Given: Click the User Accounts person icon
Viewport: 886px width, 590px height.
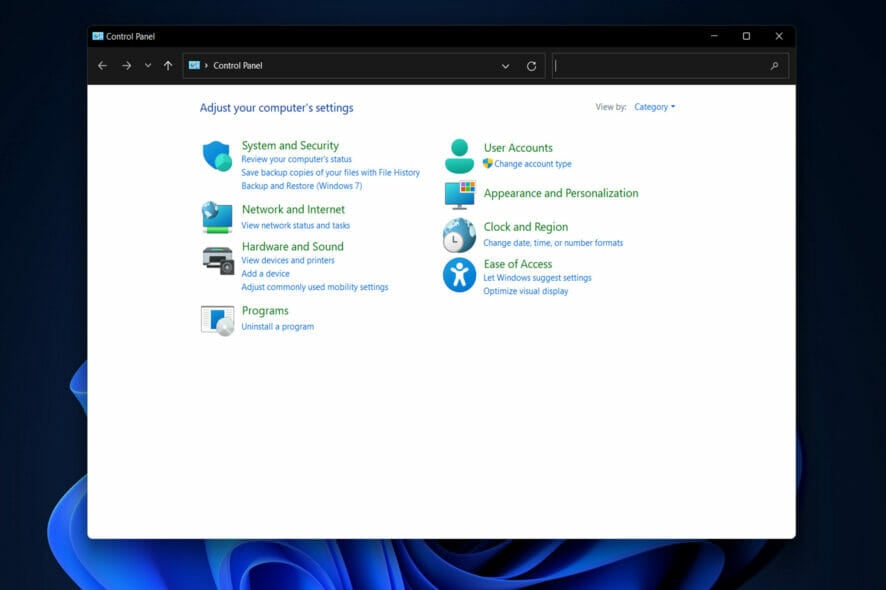Looking at the screenshot, I should tap(459, 156).
